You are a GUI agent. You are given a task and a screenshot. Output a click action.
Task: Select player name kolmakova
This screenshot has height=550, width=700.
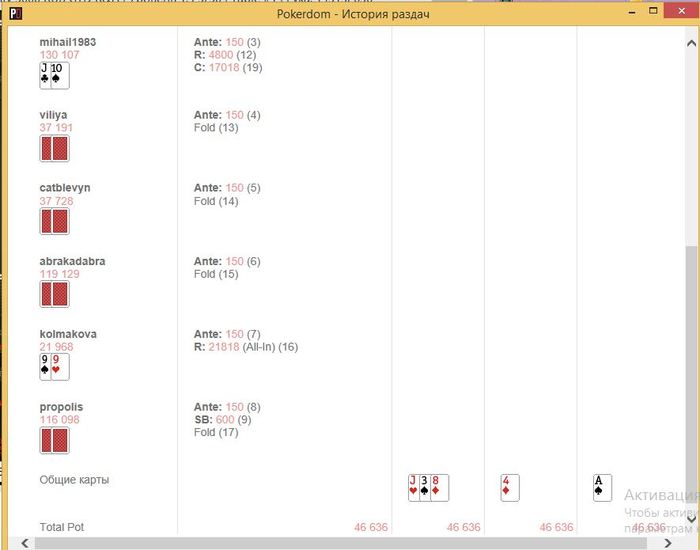[x=68, y=334]
